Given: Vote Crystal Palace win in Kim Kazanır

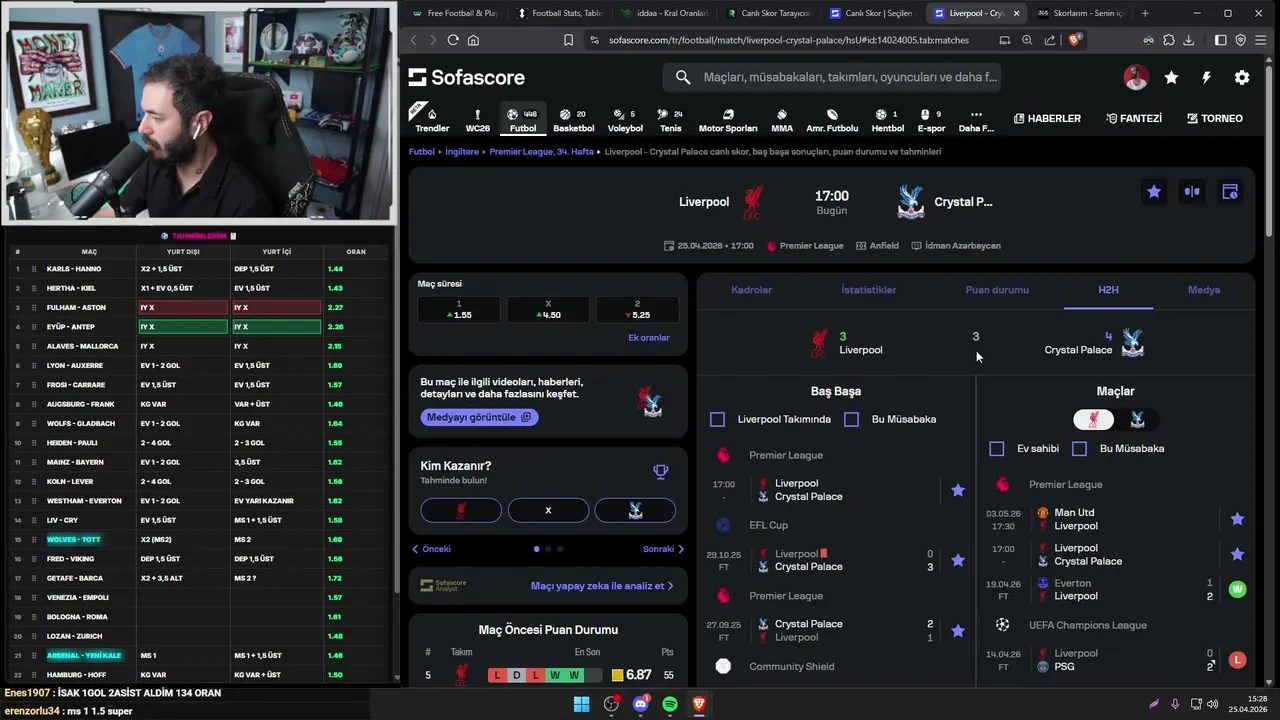Looking at the screenshot, I should click(635, 510).
